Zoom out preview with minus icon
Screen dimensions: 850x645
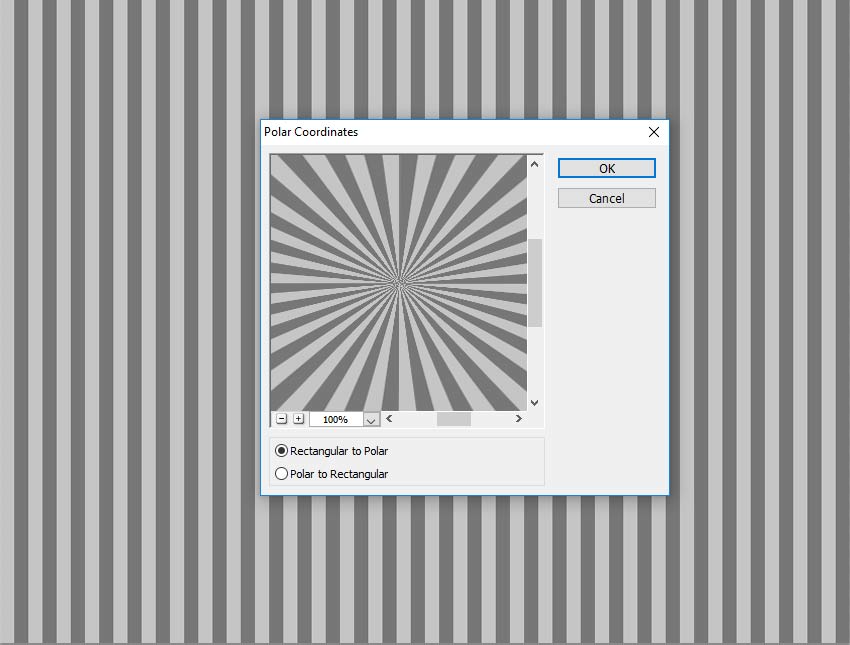[x=281, y=419]
